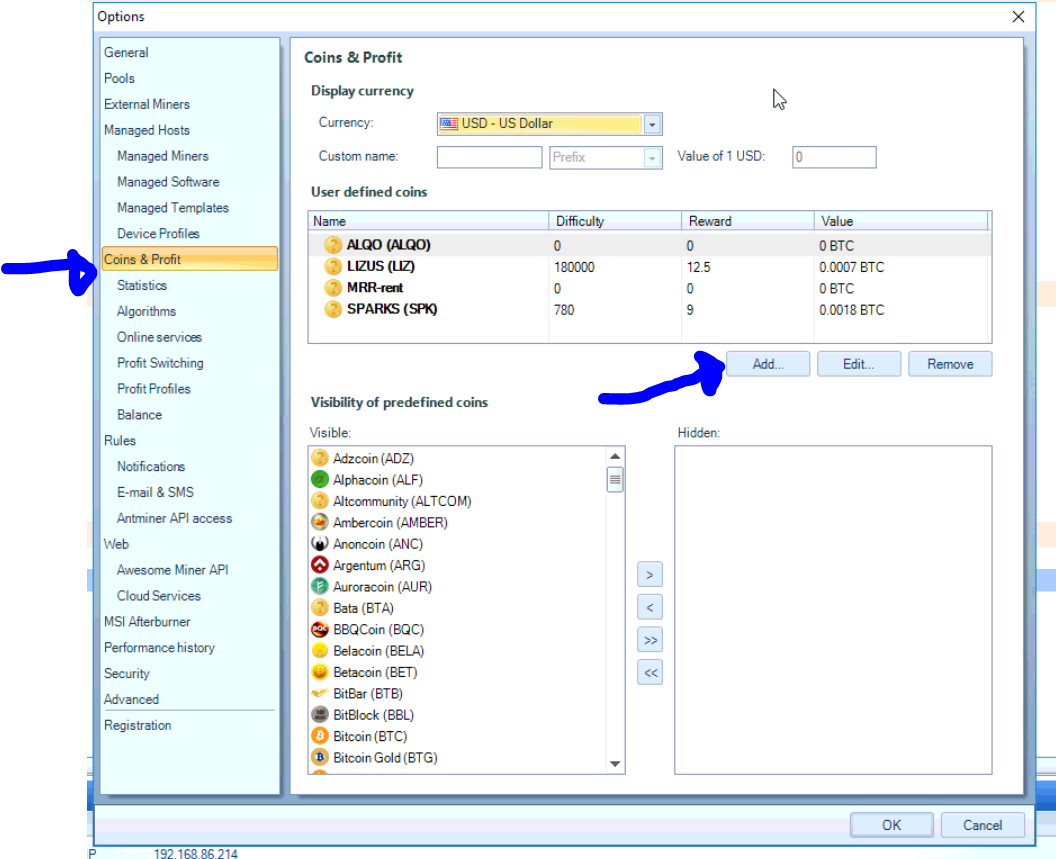
Task: Select Cloud Services in the sidebar
Action: click(159, 596)
